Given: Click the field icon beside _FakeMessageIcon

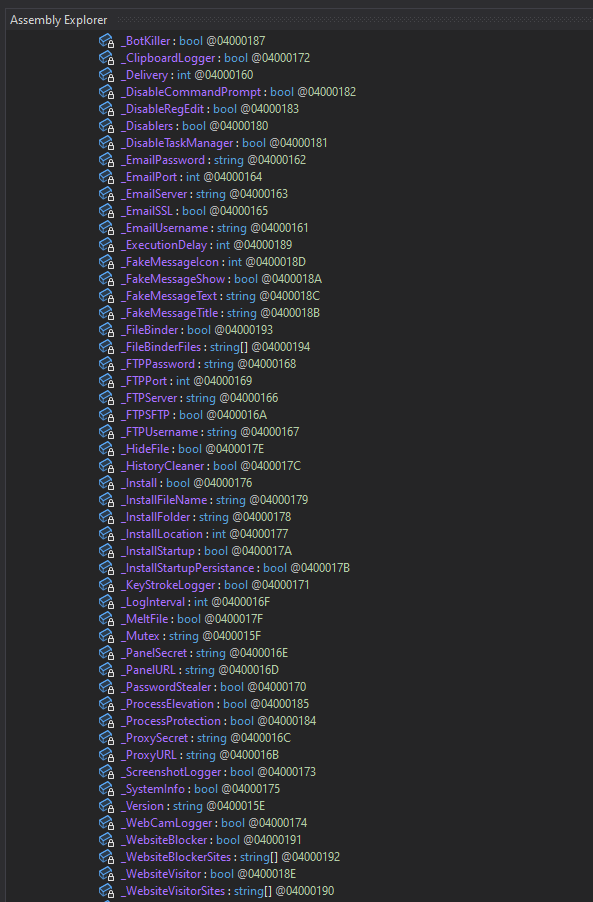Looking at the screenshot, I should 106,262.
